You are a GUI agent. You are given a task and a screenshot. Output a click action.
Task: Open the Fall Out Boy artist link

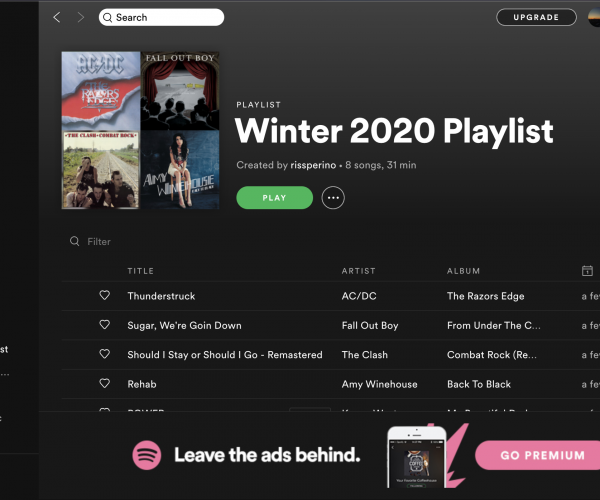tap(370, 326)
